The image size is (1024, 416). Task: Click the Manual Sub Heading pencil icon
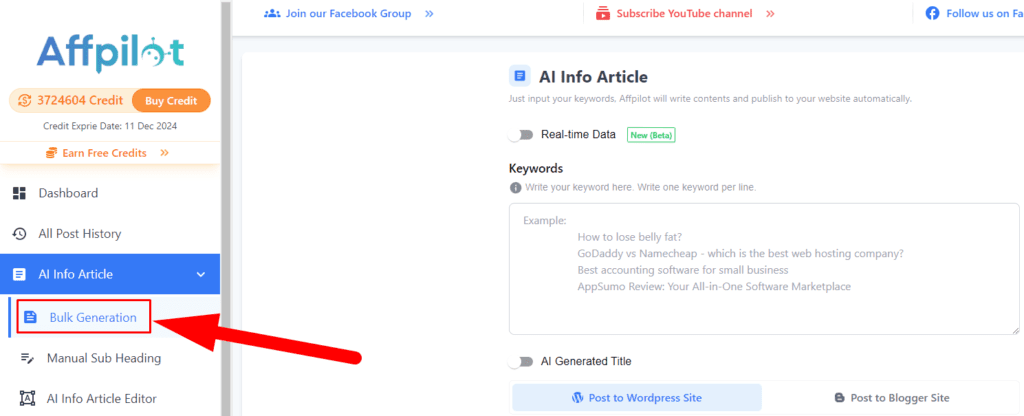(28, 358)
